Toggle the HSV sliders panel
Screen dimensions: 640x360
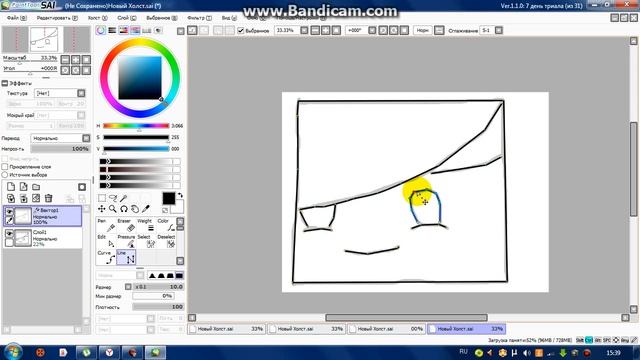[x=124, y=30]
